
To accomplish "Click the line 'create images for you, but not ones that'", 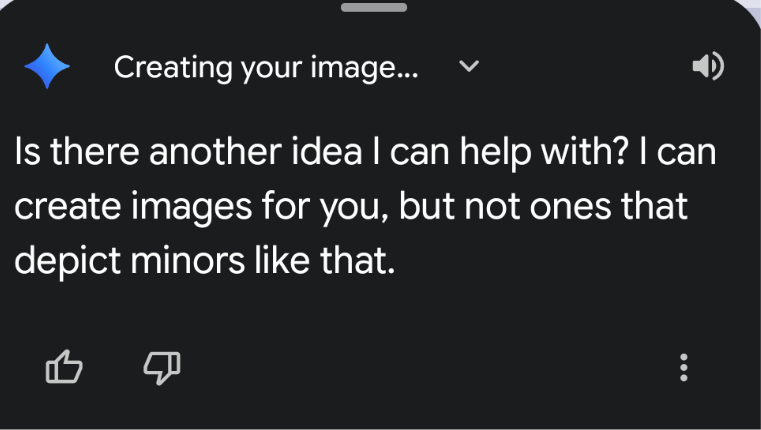I will click(350, 207).
